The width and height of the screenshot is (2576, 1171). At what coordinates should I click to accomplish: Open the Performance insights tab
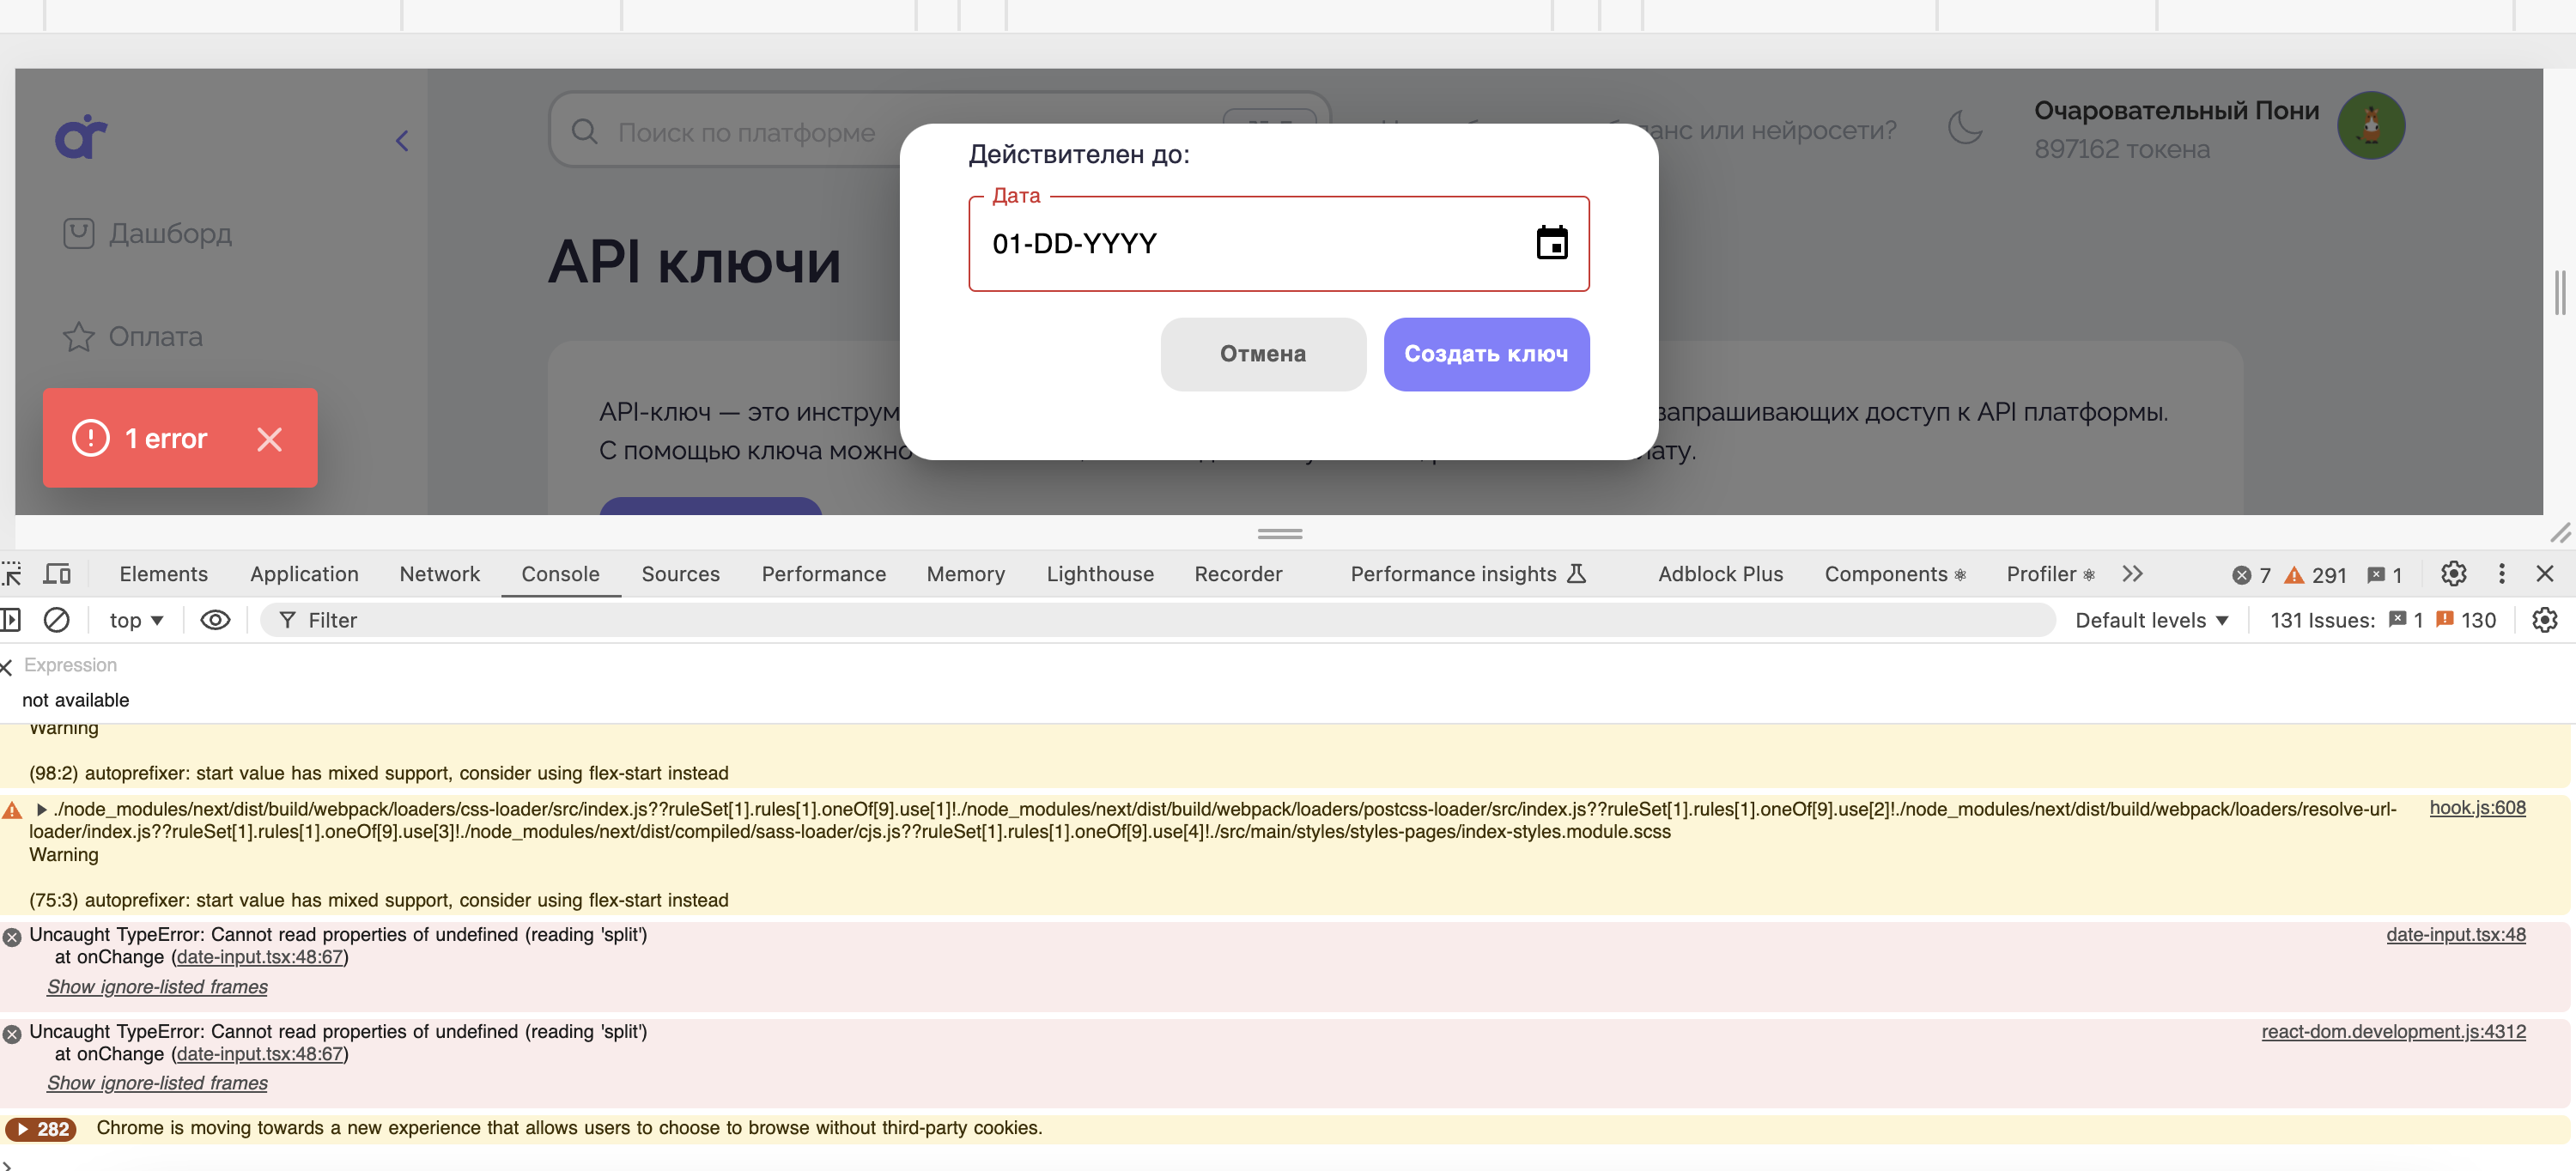tap(1468, 574)
